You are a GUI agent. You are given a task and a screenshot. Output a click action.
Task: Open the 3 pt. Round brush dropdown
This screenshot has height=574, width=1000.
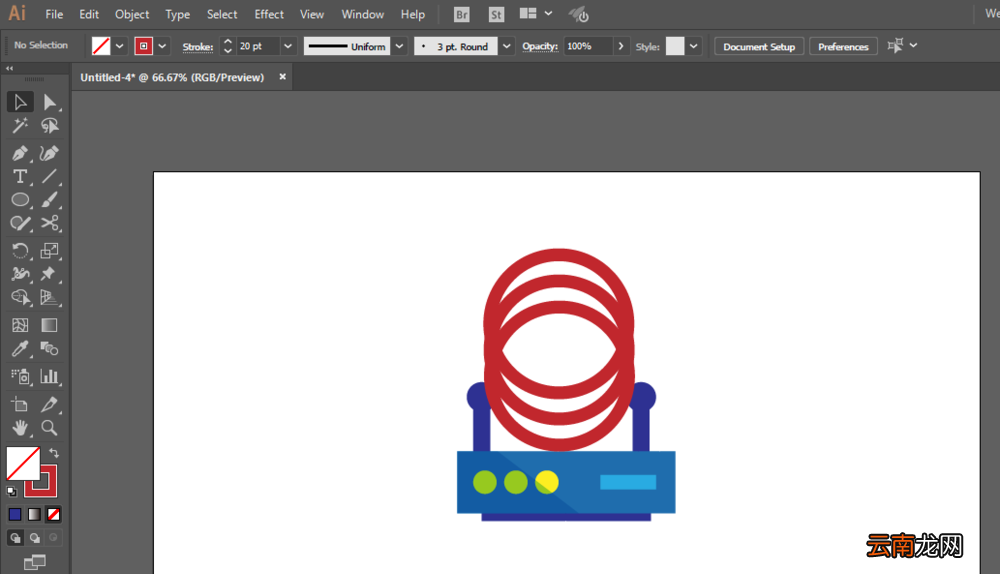[x=506, y=46]
